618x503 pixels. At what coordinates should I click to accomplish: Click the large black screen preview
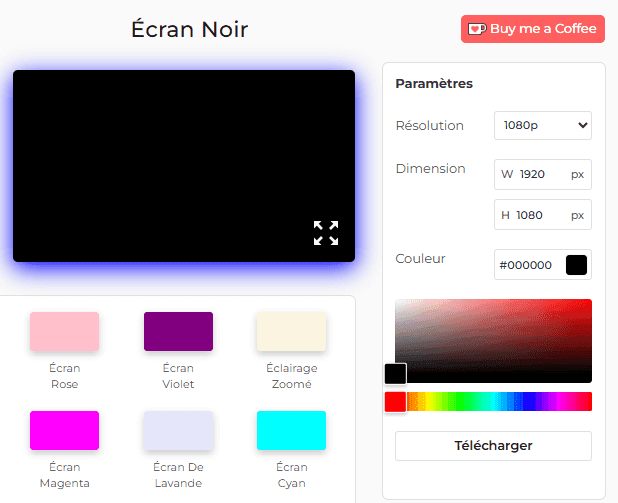coord(184,166)
